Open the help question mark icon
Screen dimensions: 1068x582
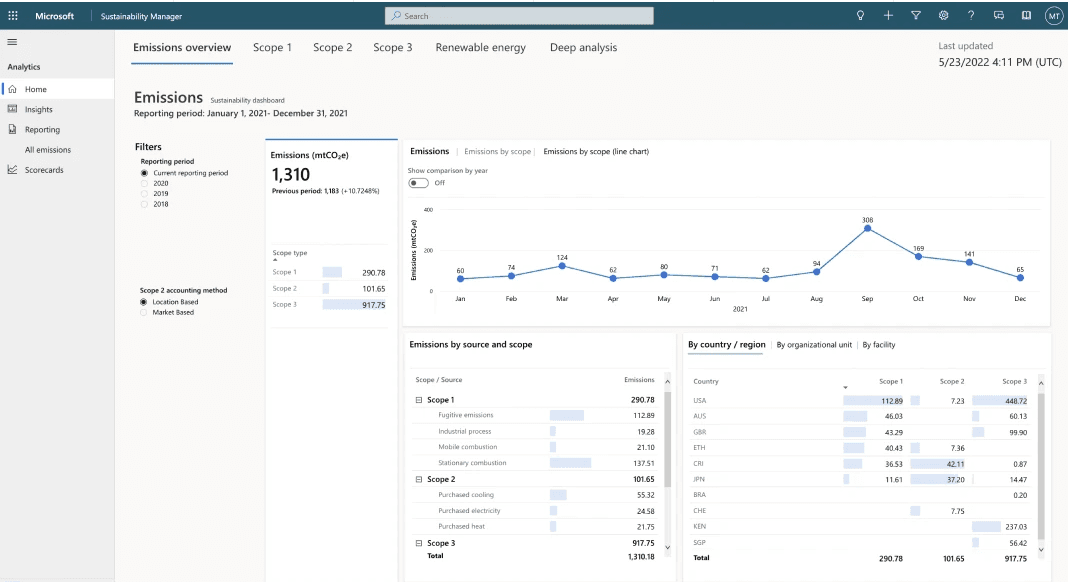coord(971,16)
